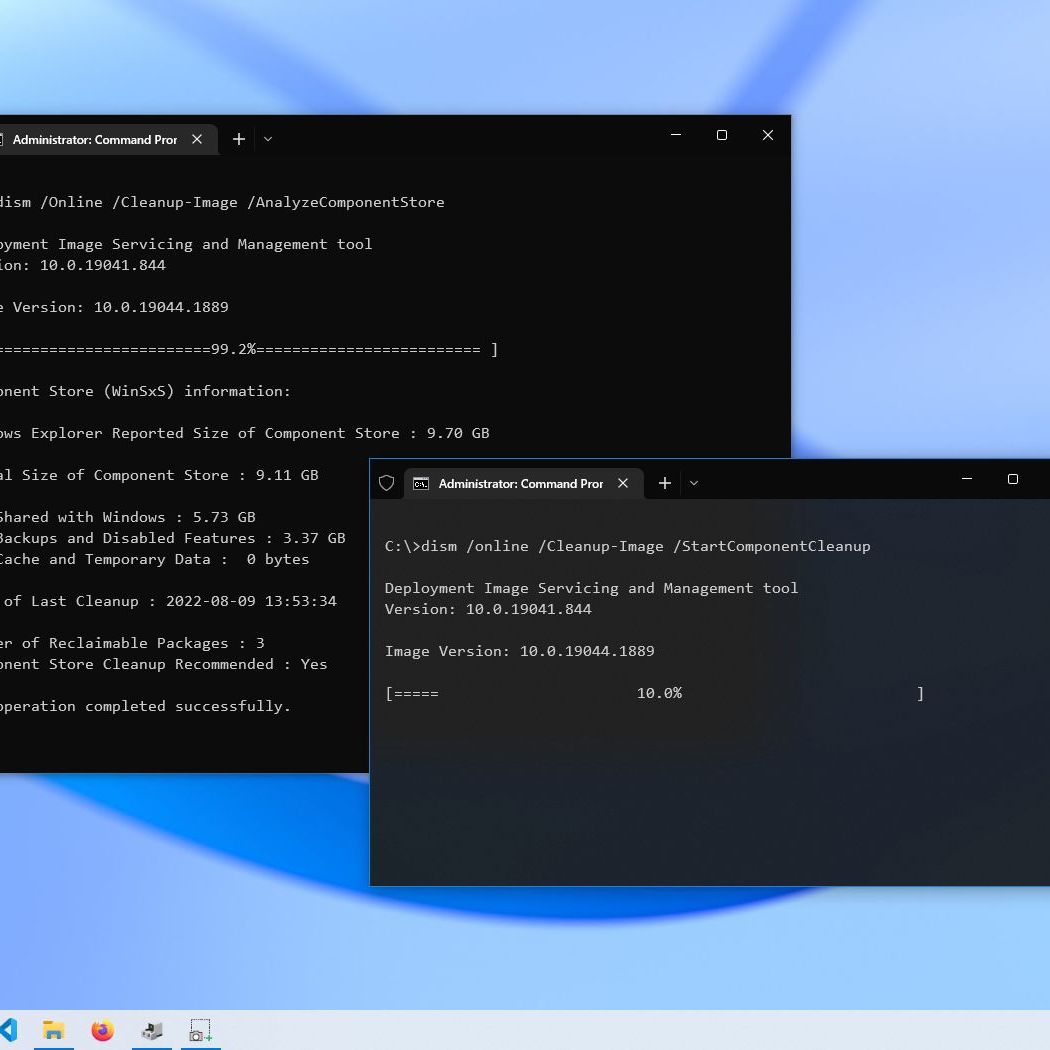1050x1050 pixels.
Task: Click 'Shared with Windows : 5.73 GB' line
Action: 127,517
